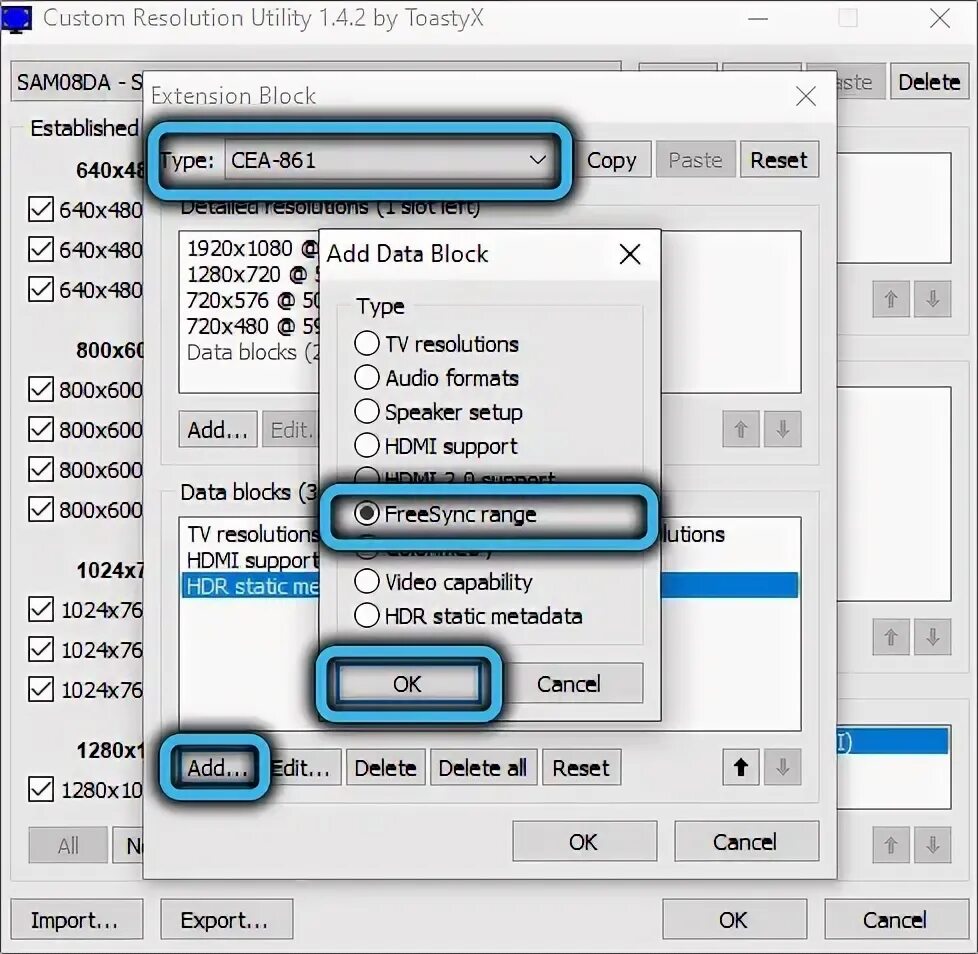Toggle the first 1024x768 checkbox
Viewport: 978px width, 954px height.
(x=41, y=609)
